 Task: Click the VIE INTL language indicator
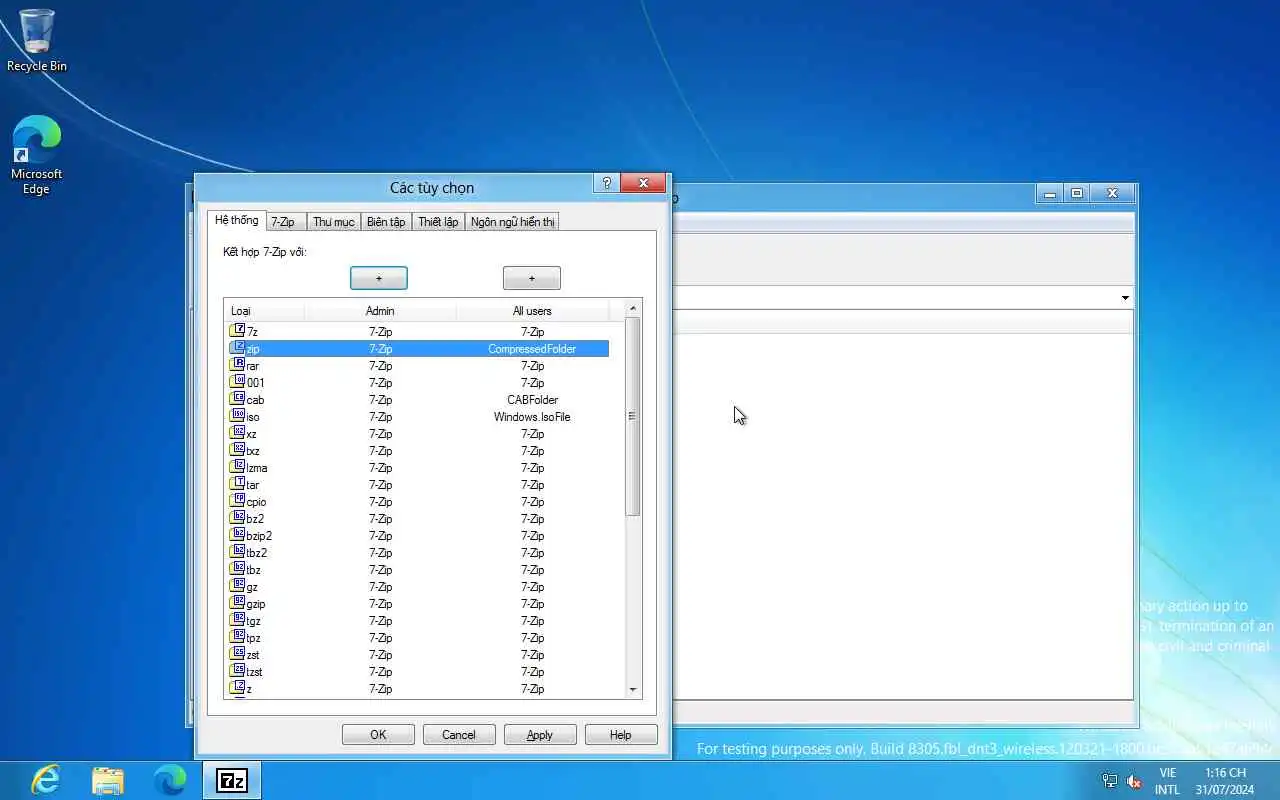[1167, 781]
